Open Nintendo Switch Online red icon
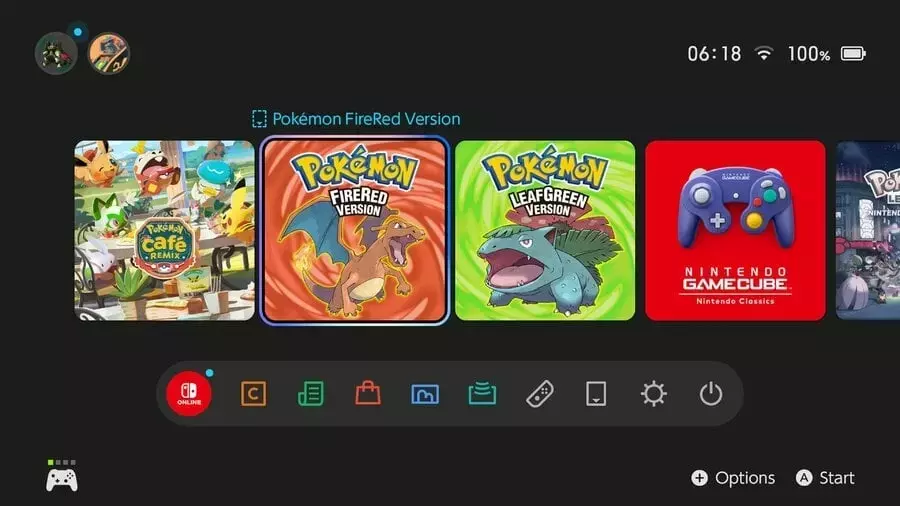The height and width of the screenshot is (506, 900). click(189, 394)
